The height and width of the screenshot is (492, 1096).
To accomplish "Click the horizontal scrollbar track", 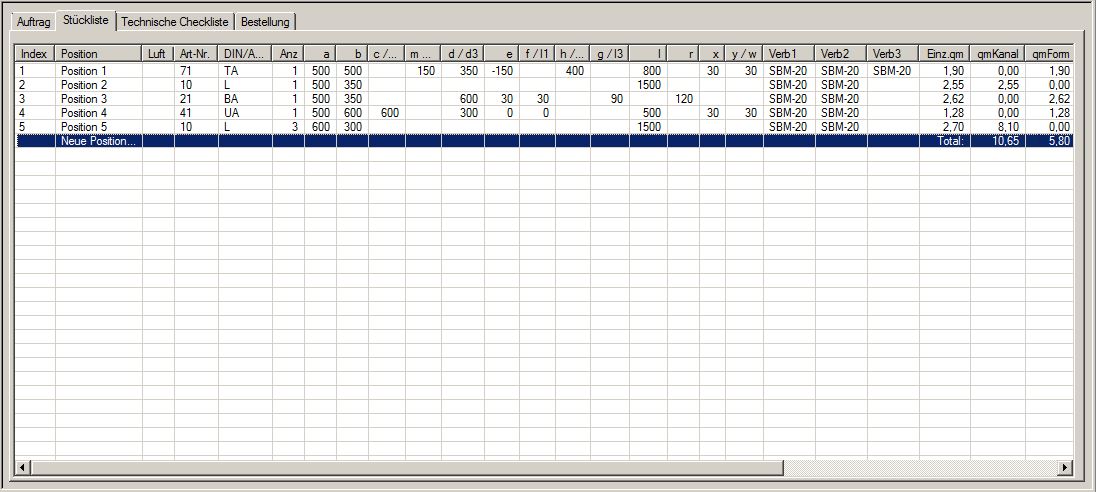I will (x=540, y=467).
